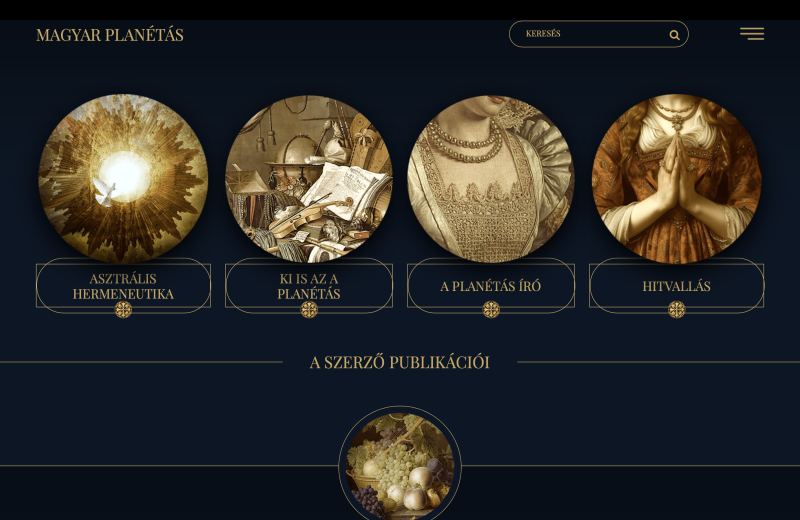Click the praying hands portrait image
Image resolution: width=800 pixels, height=520 pixels.
[677, 179]
